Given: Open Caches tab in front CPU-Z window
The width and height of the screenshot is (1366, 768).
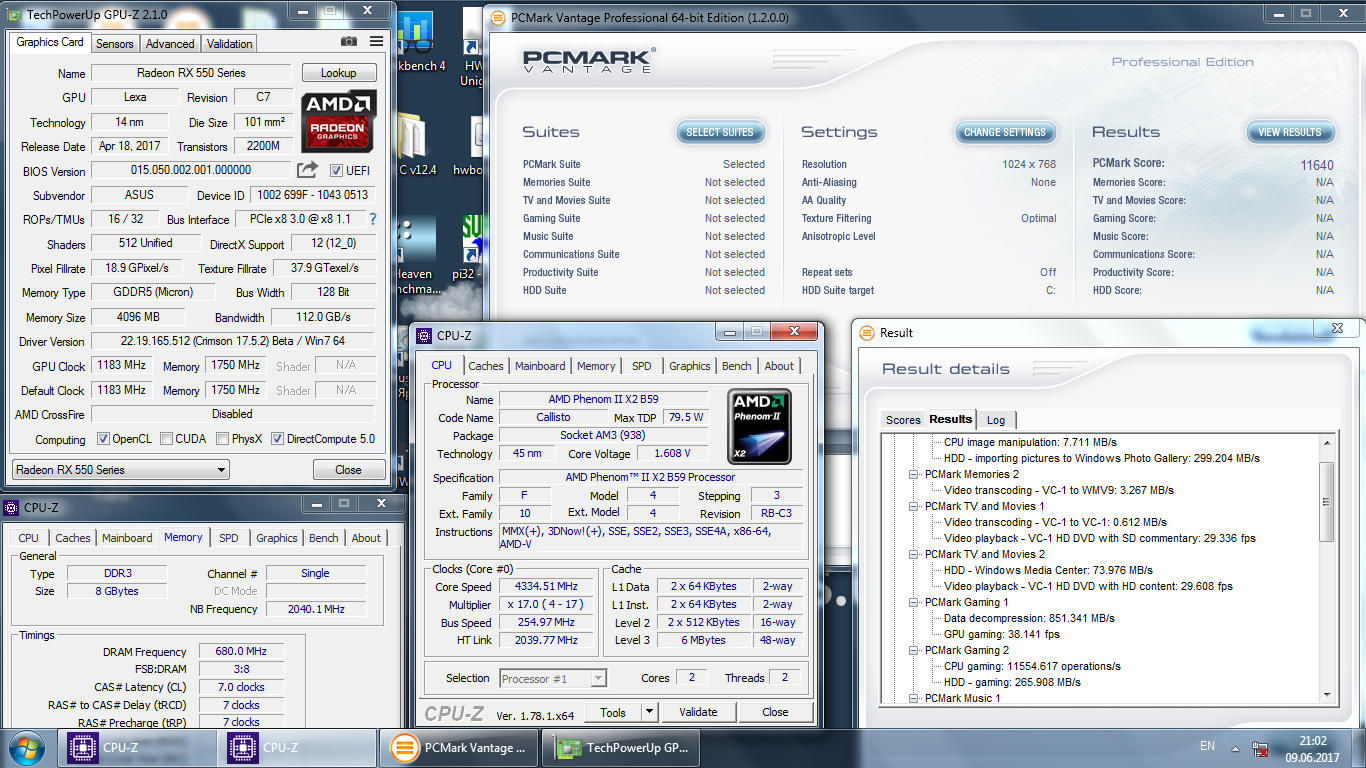Looking at the screenshot, I should click(x=486, y=366).
